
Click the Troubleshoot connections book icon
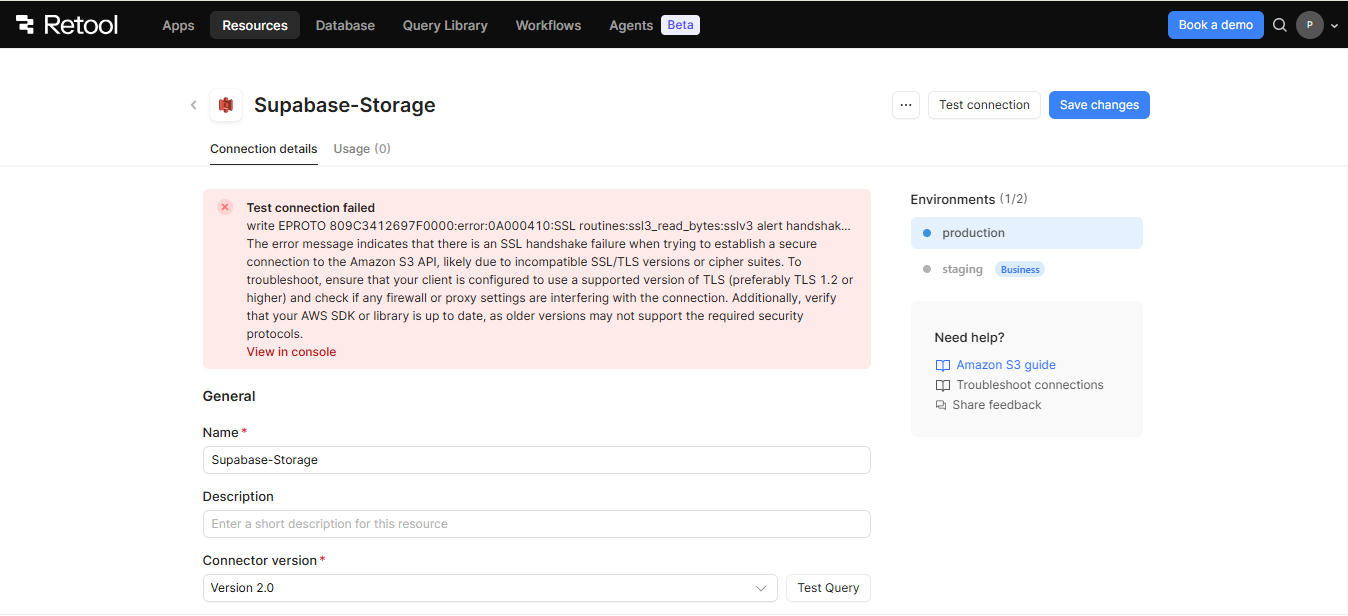coord(942,385)
